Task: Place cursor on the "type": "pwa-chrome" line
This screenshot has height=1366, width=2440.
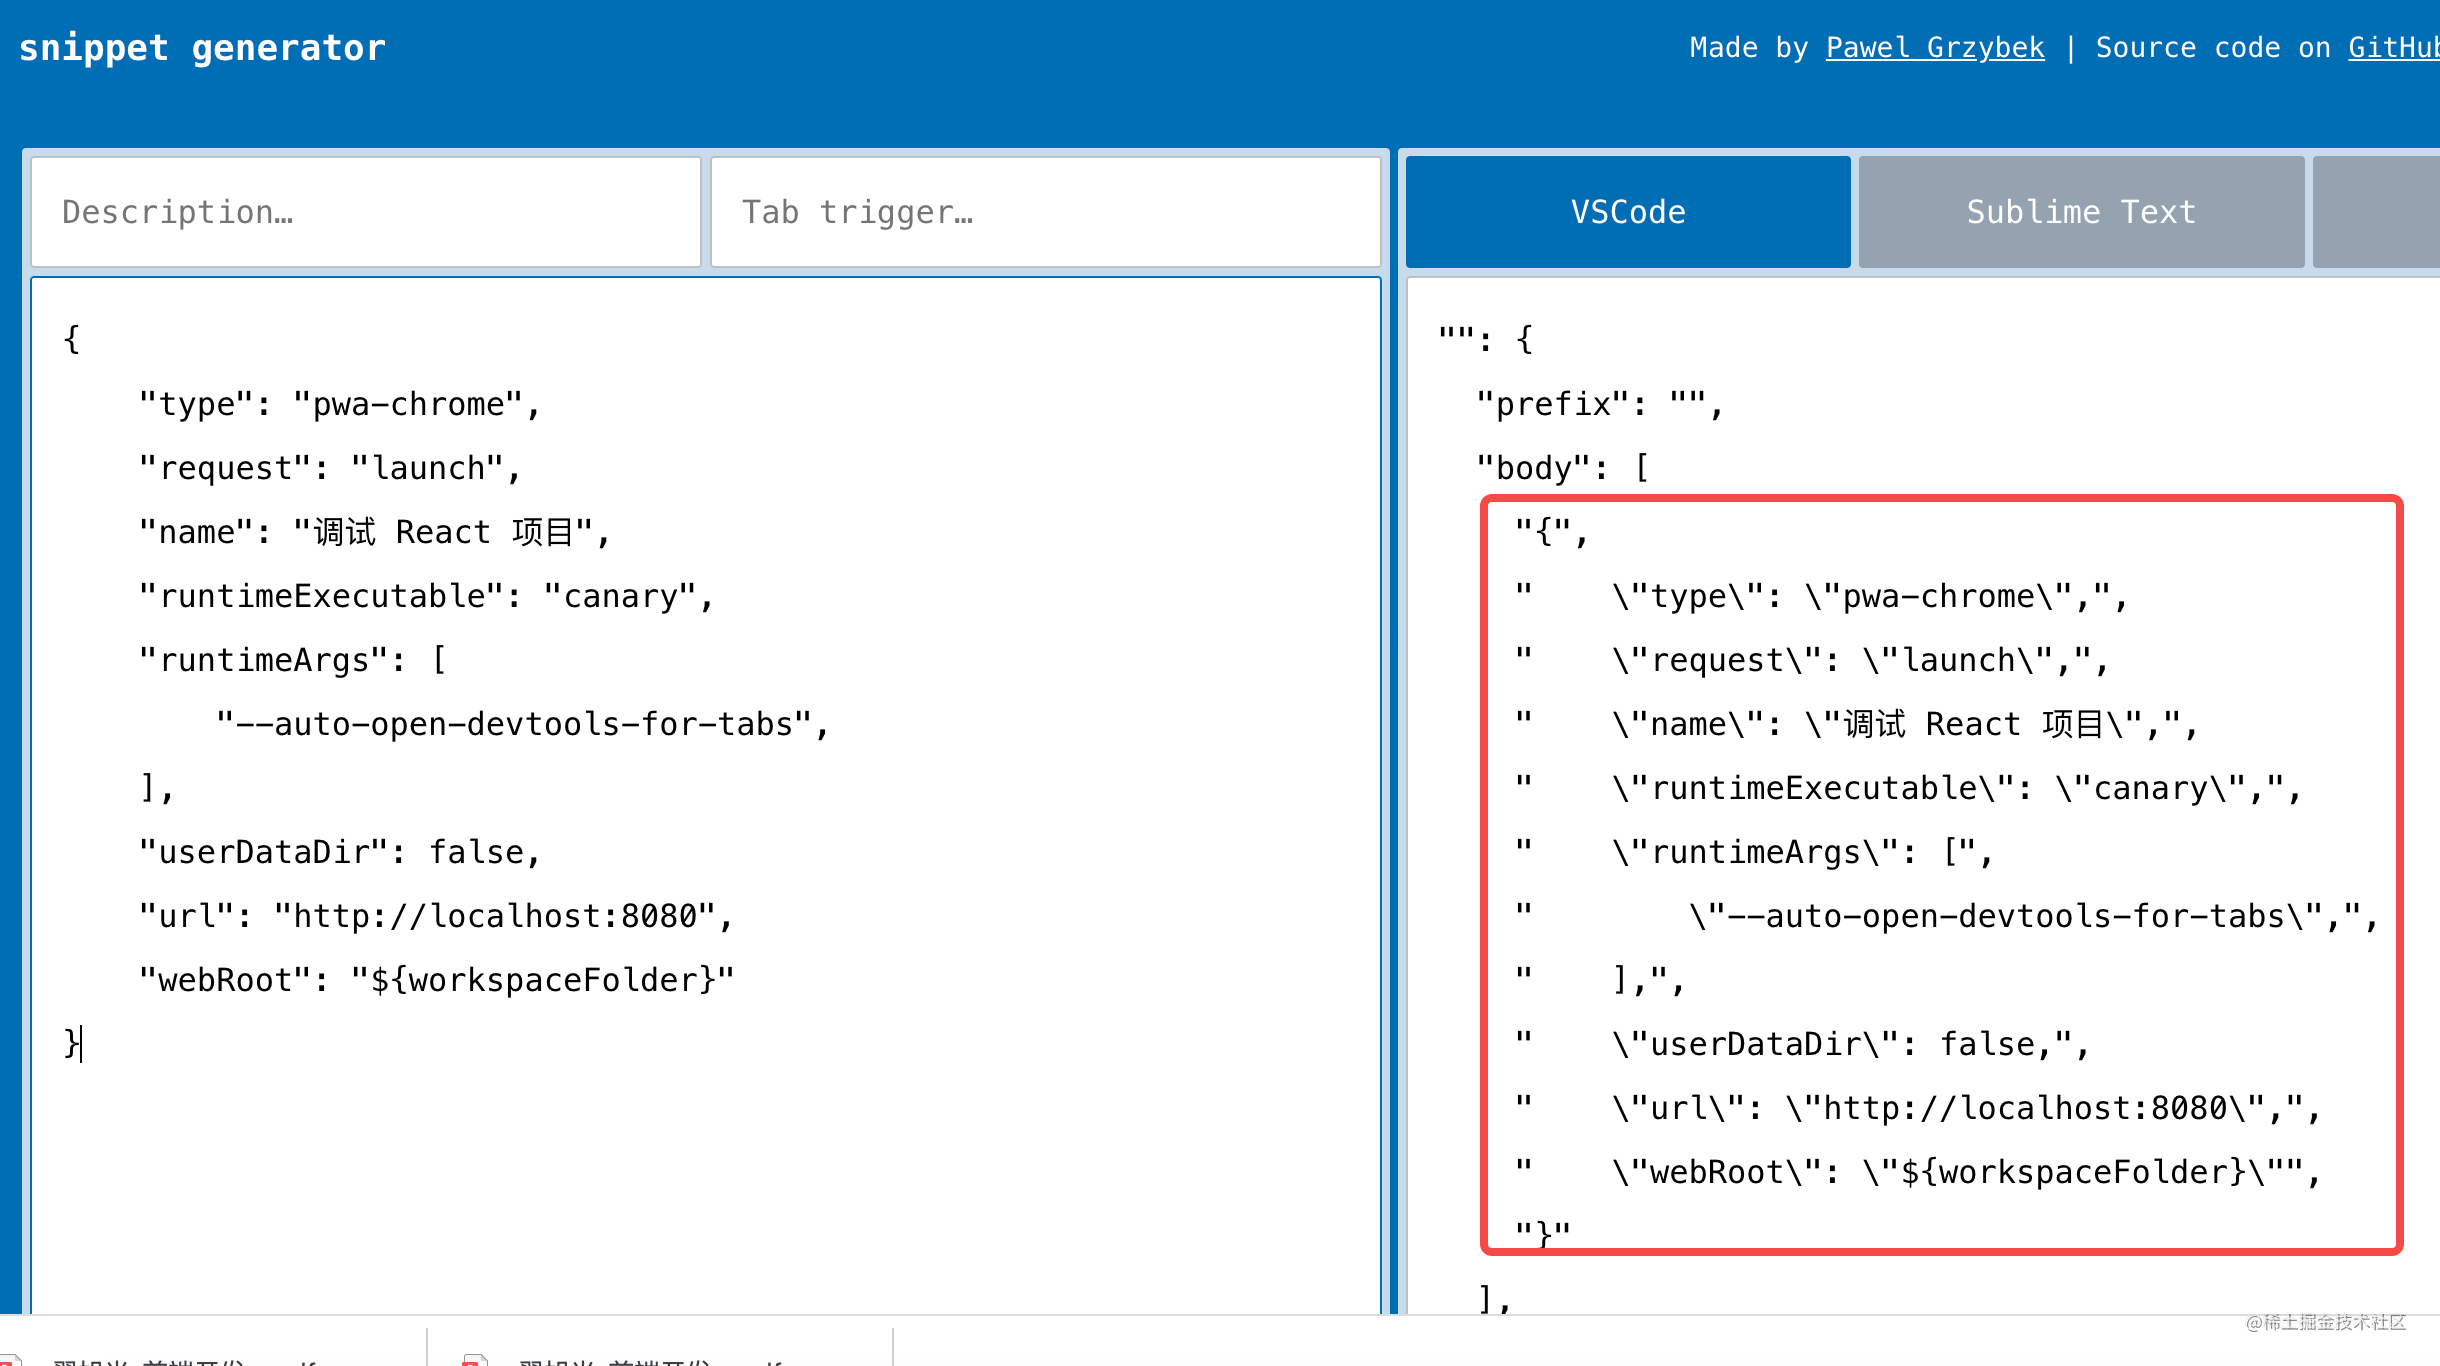Action: tap(340, 404)
